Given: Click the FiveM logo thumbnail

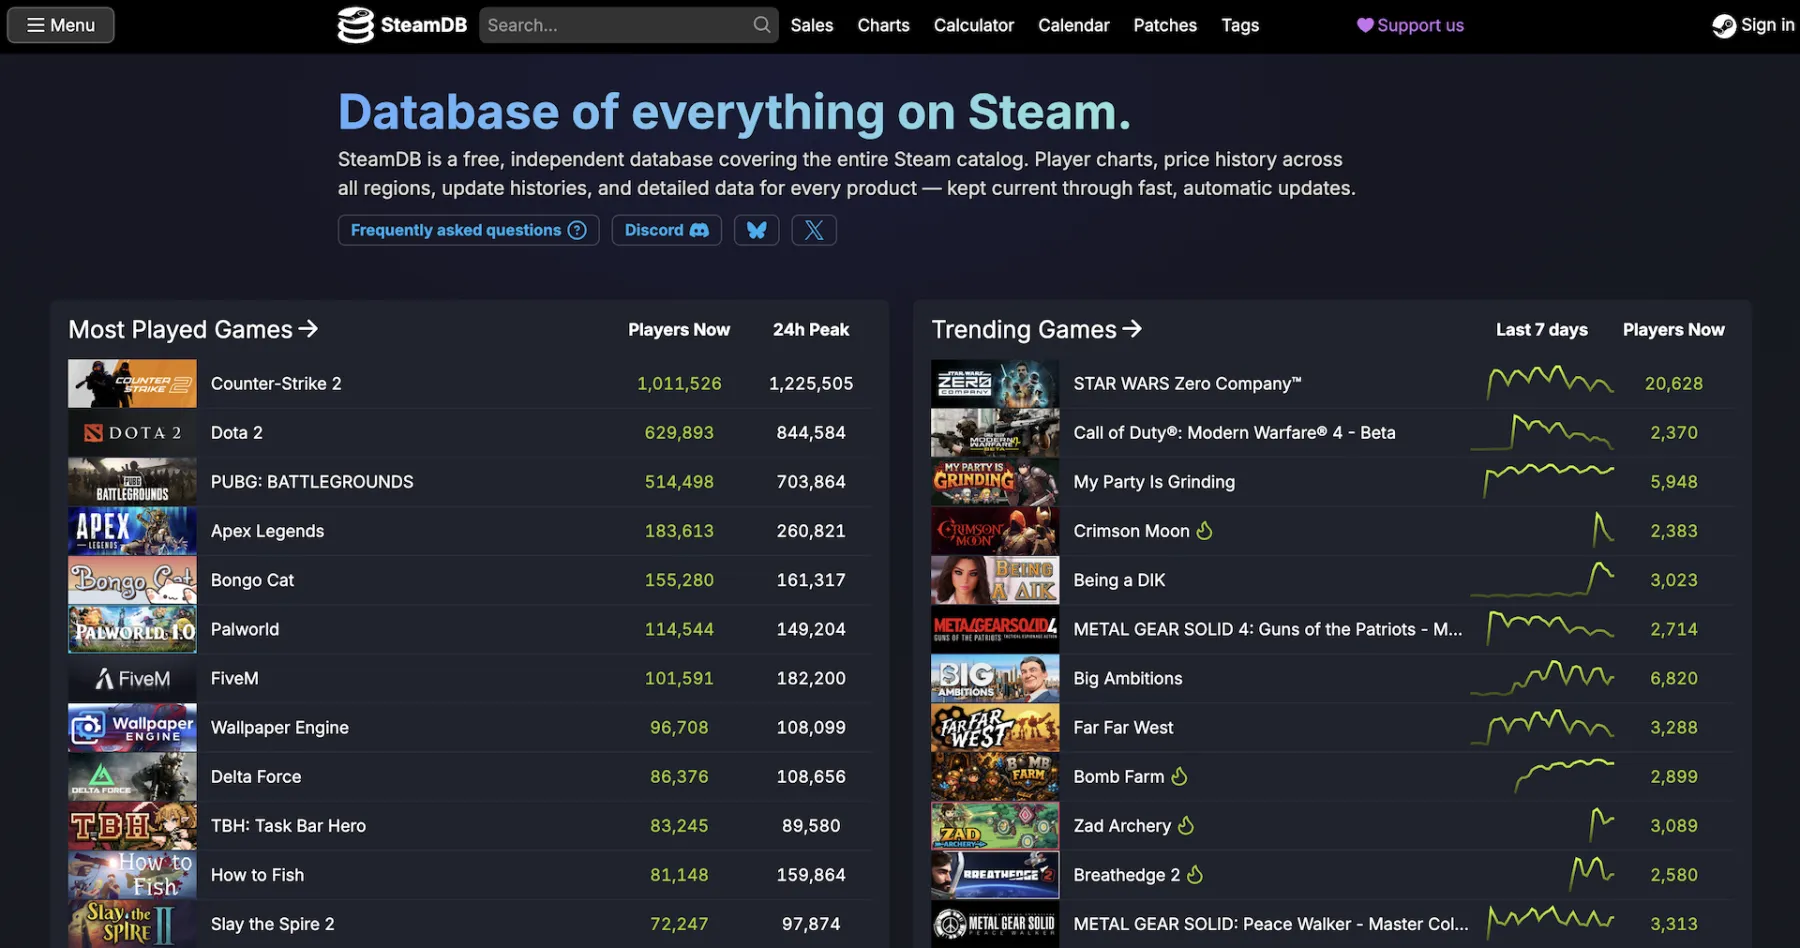Looking at the screenshot, I should (x=132, y=678).
